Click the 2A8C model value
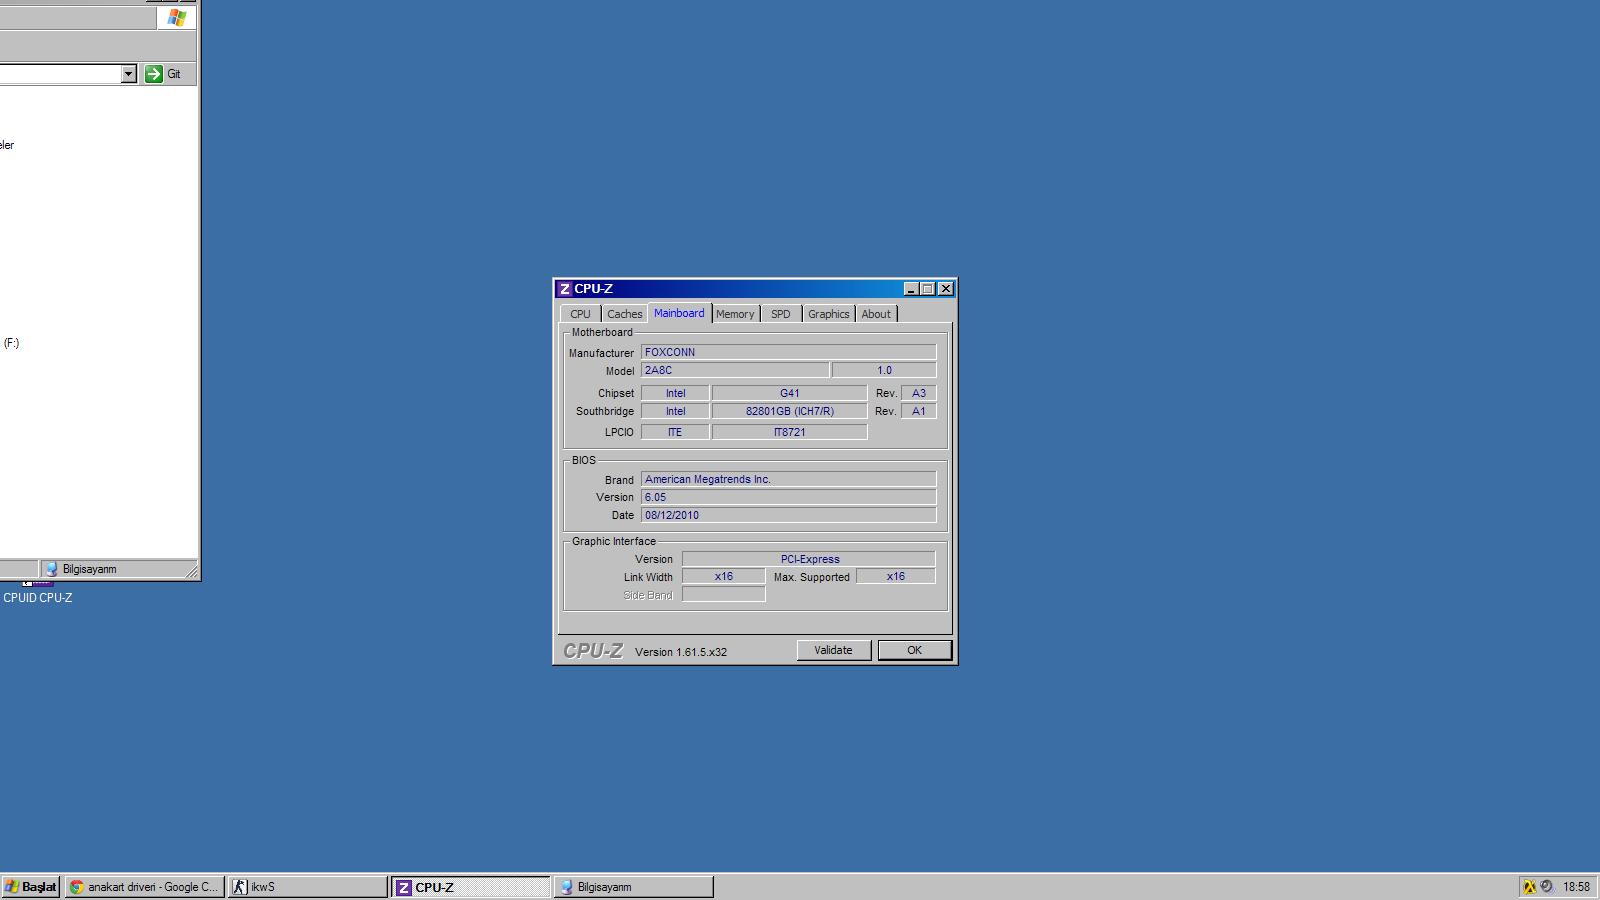Screen dimensions: 1600x900 pos(735,370)
